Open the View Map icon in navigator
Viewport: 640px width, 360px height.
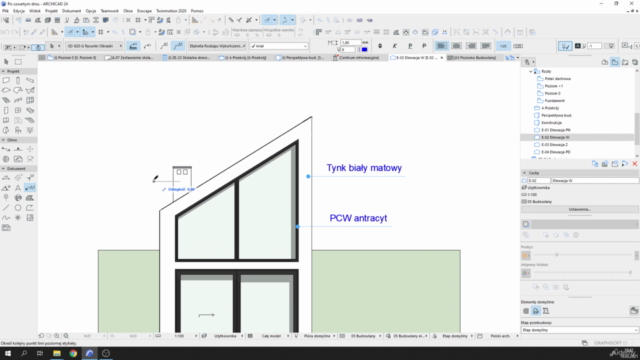point(615,62)
